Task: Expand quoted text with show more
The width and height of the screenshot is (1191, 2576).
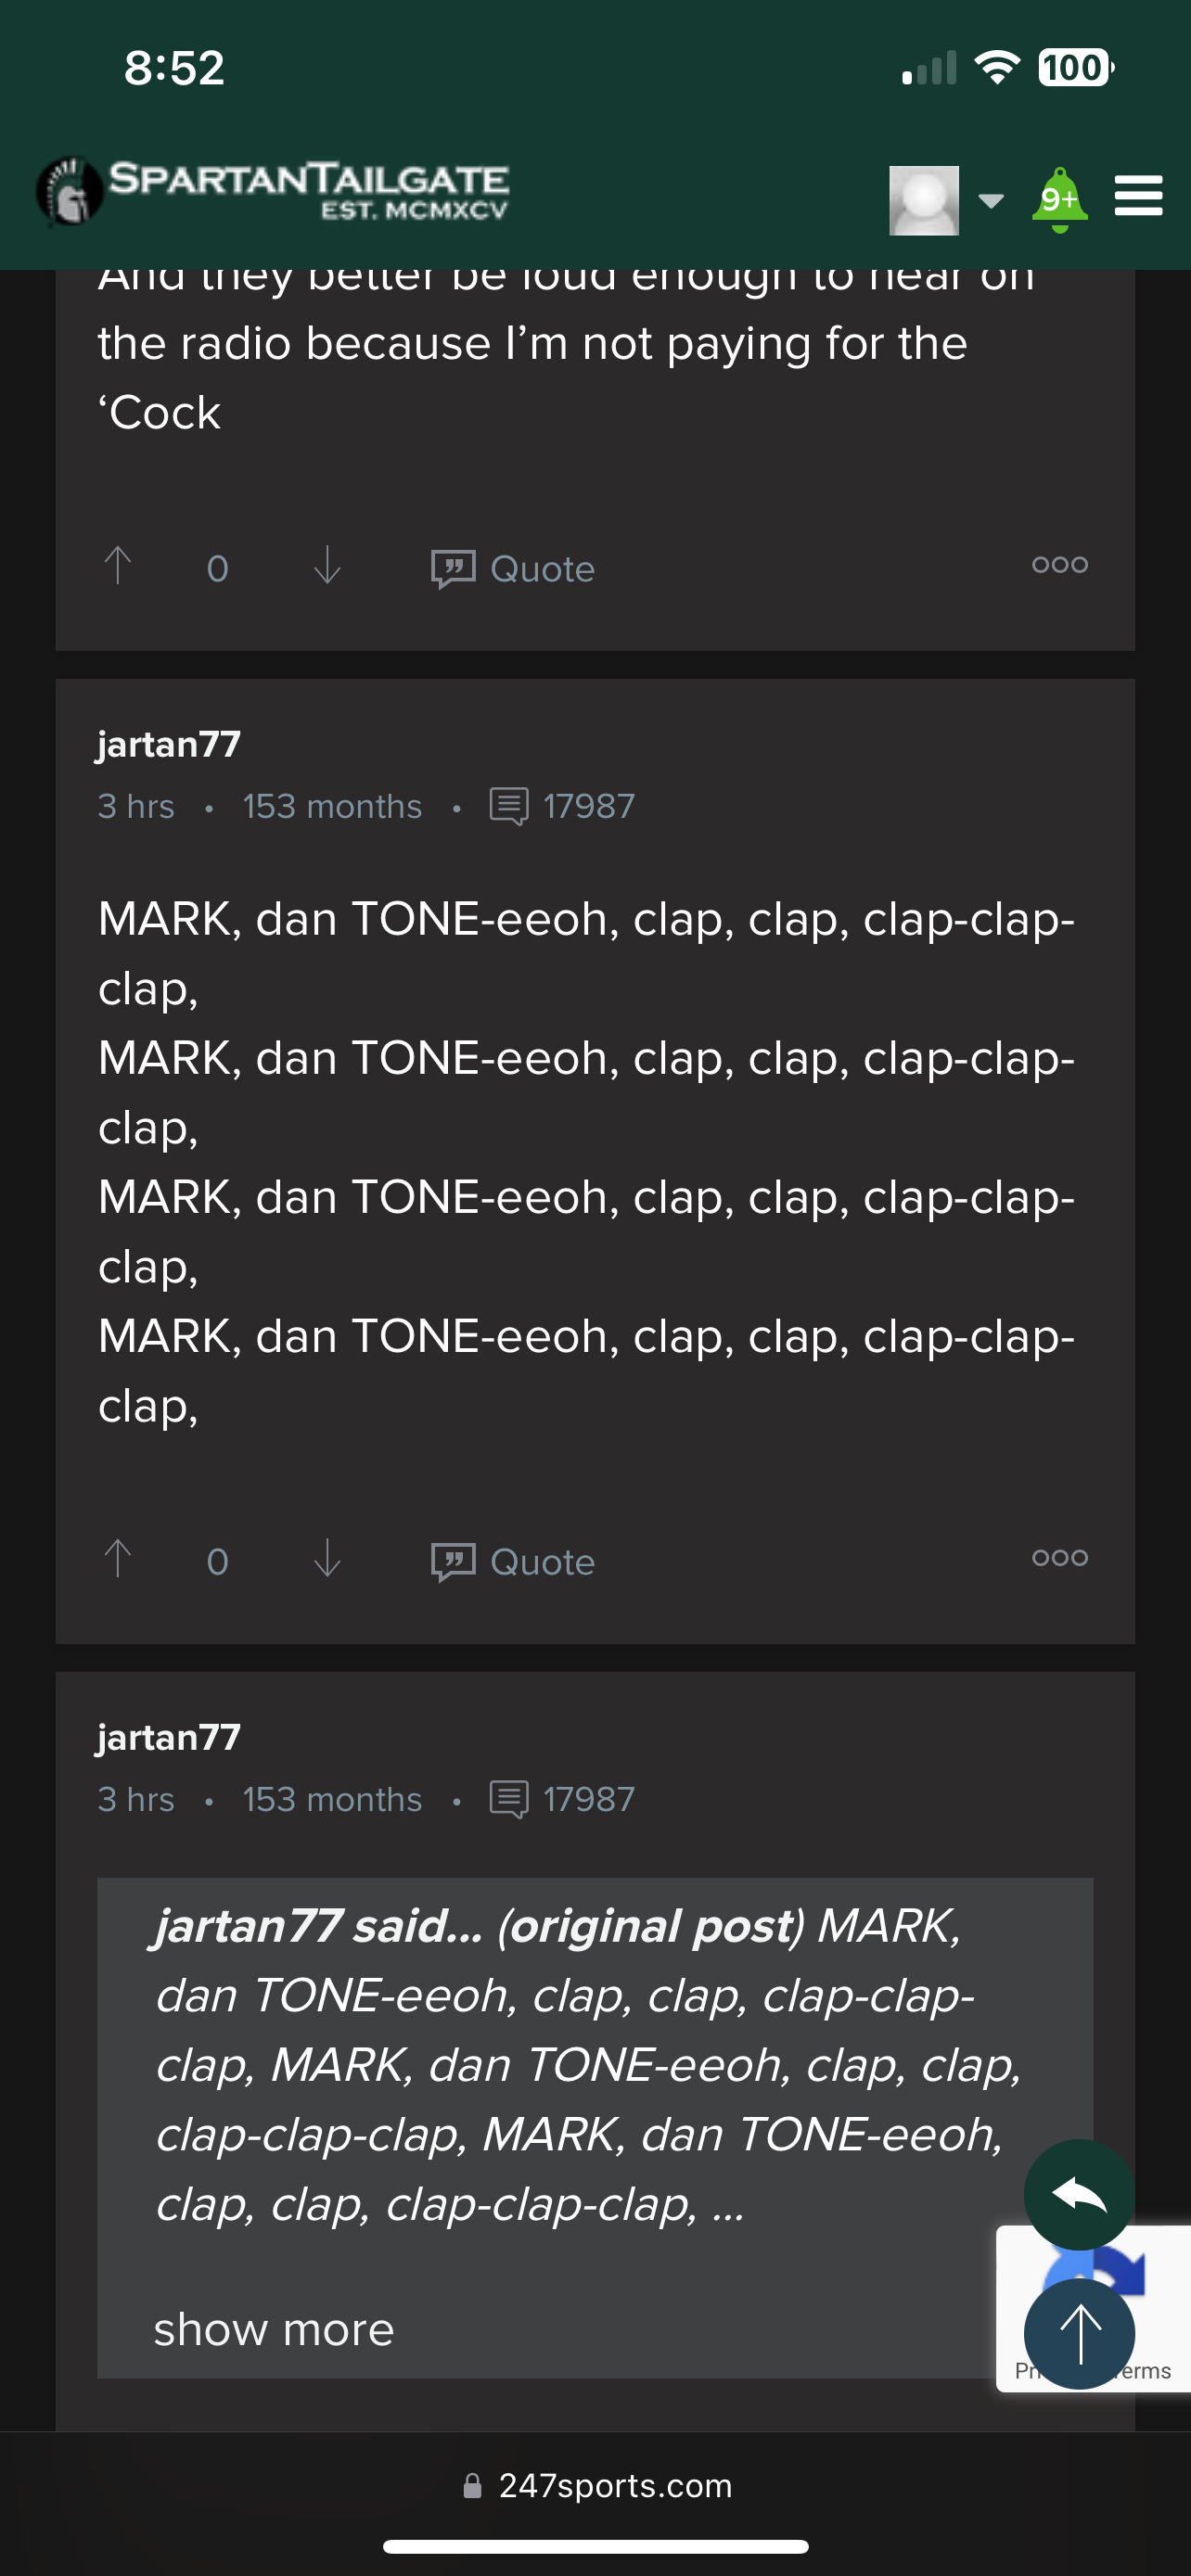Action: point(274,2329)
